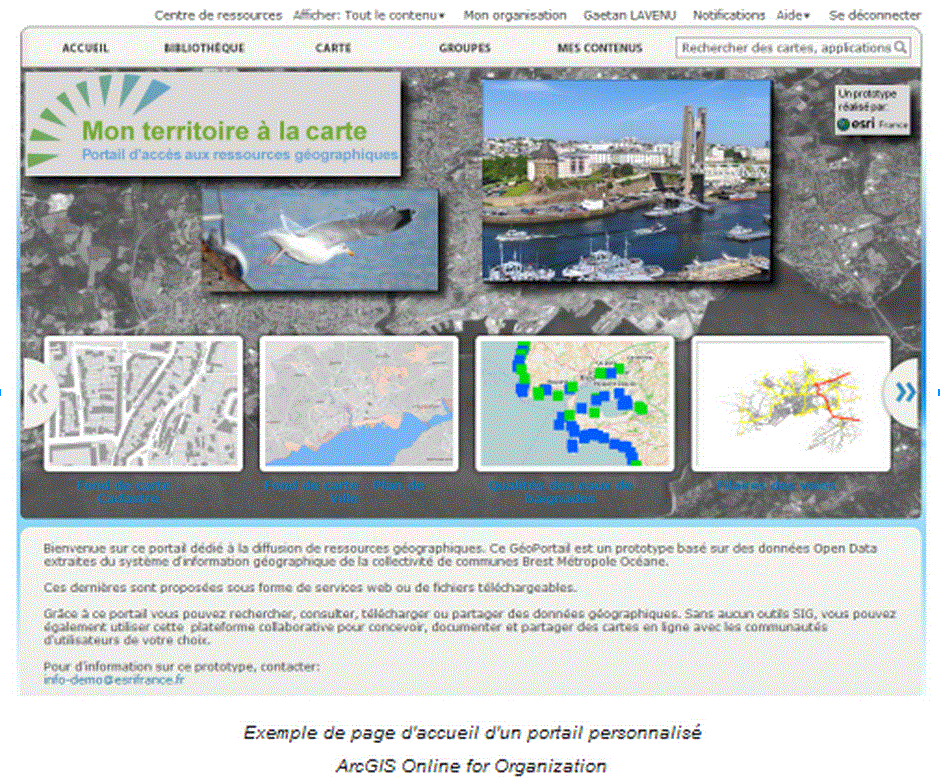Select the Groupes tab
Image resolution: width=940 pixels, height=781 pixels.
[x=464, y=48]
